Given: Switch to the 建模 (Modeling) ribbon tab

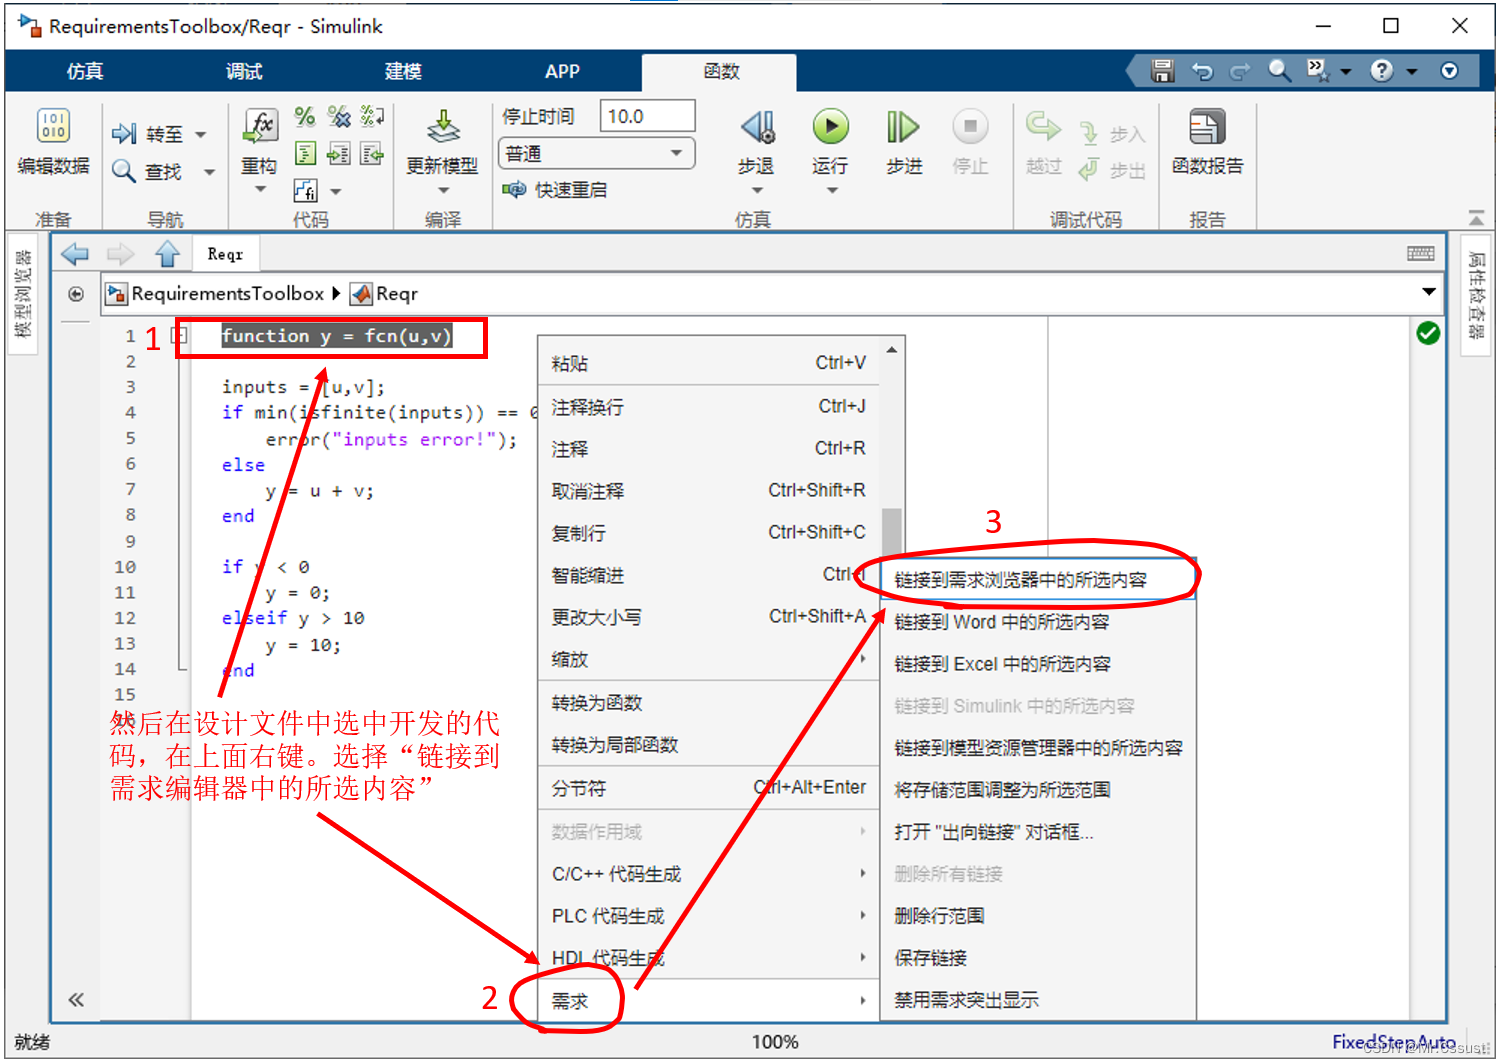Looking at the screenshot, I should 403,72.
